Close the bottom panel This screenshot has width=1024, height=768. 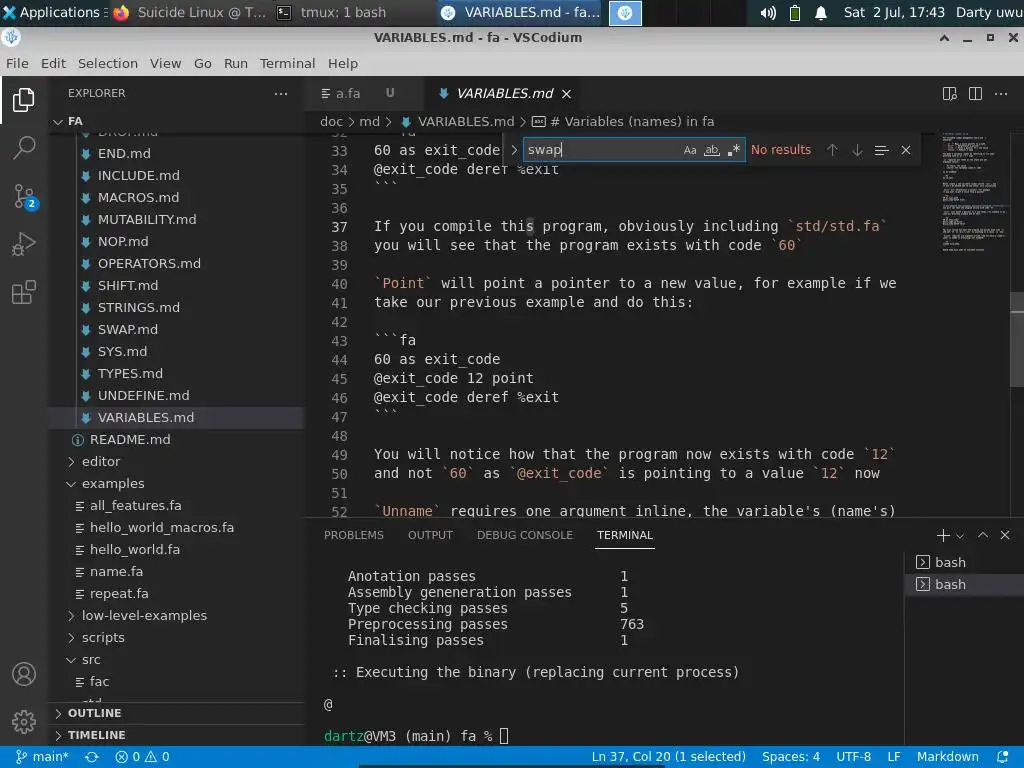tap(1005, 536)
